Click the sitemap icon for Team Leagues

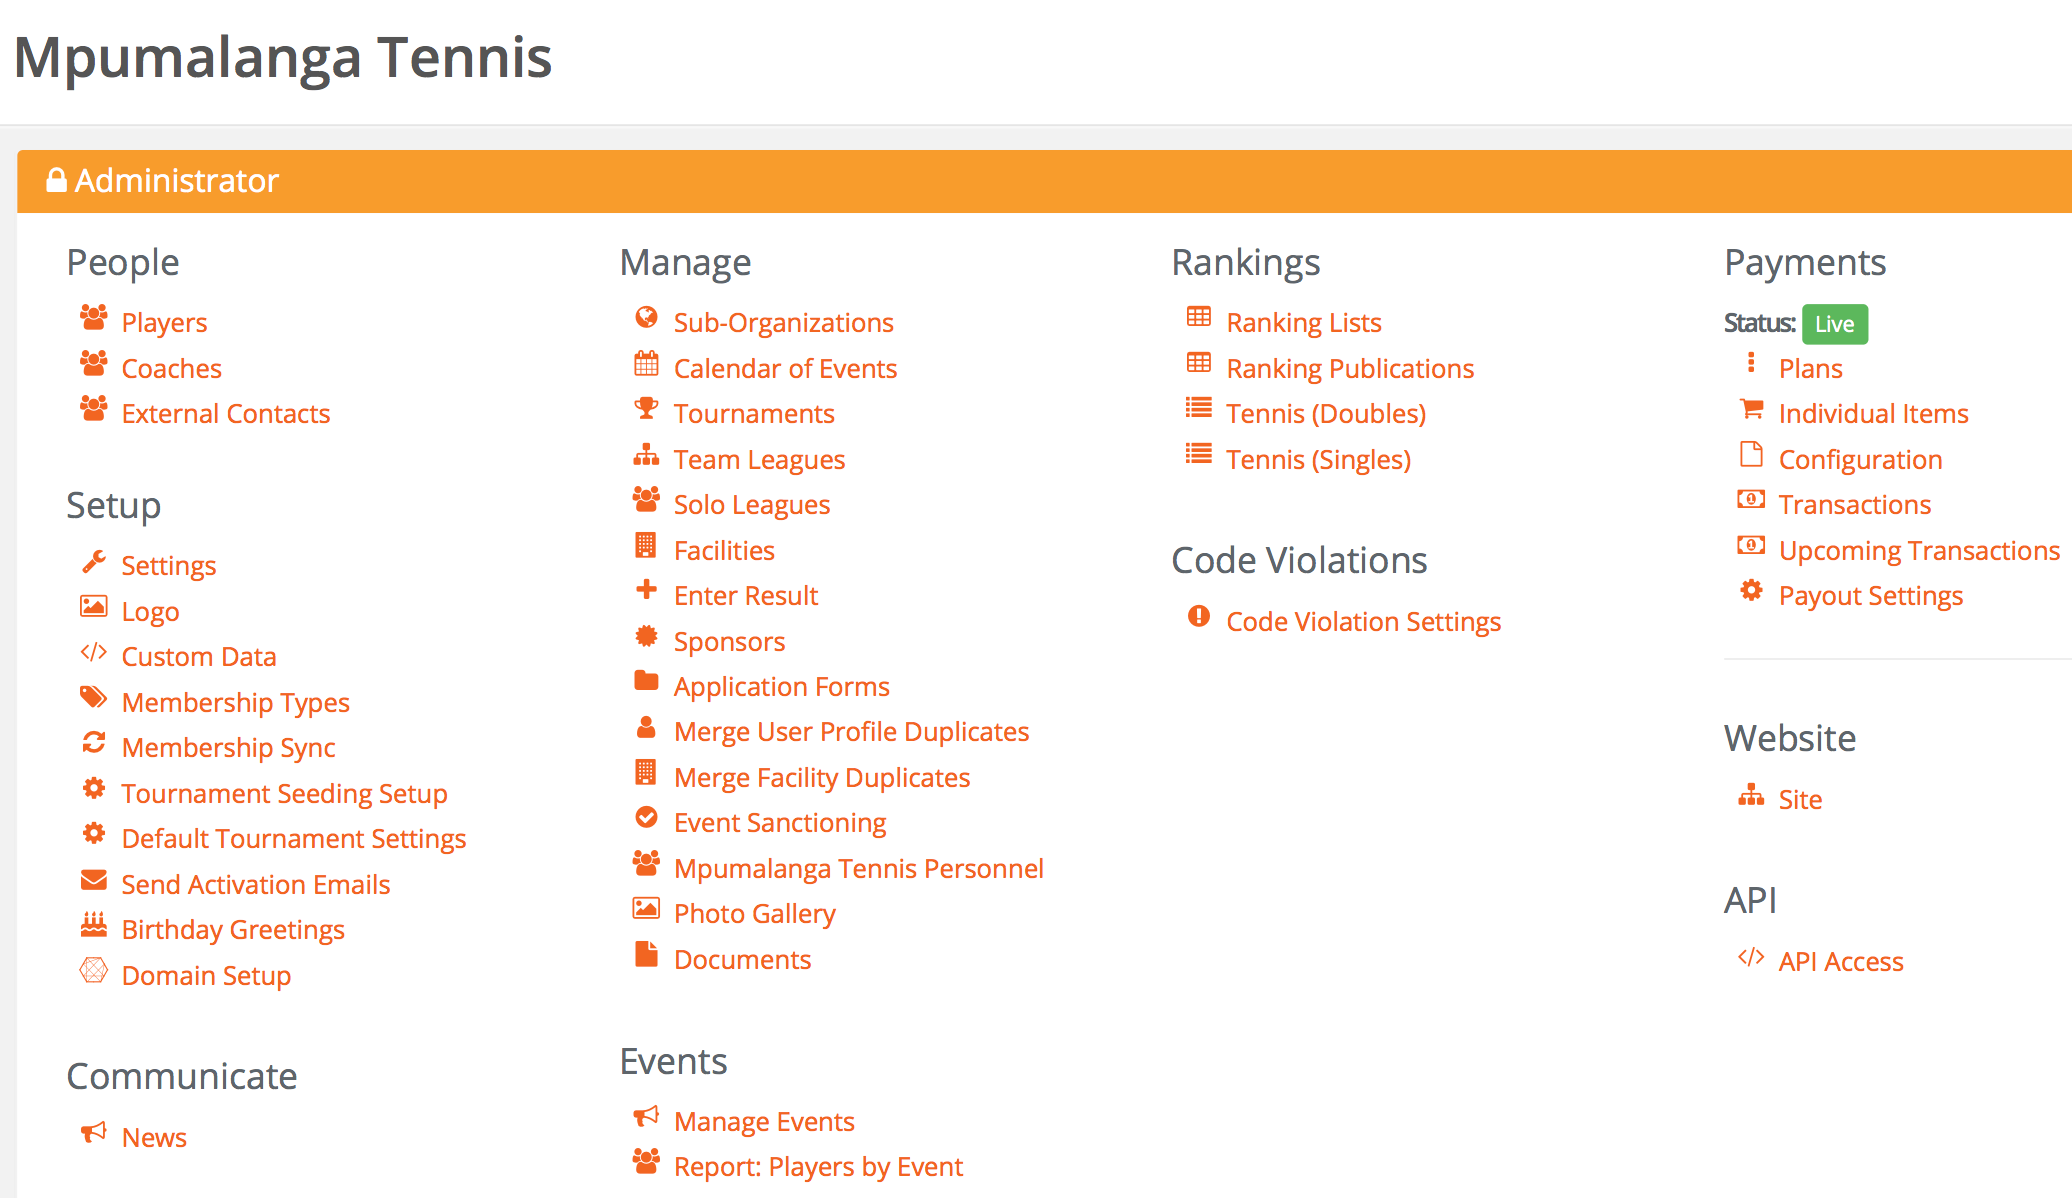pos(647,455)
